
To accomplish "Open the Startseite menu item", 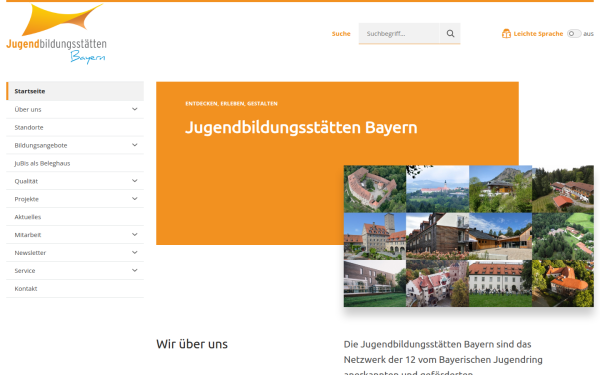I will 75,91.
